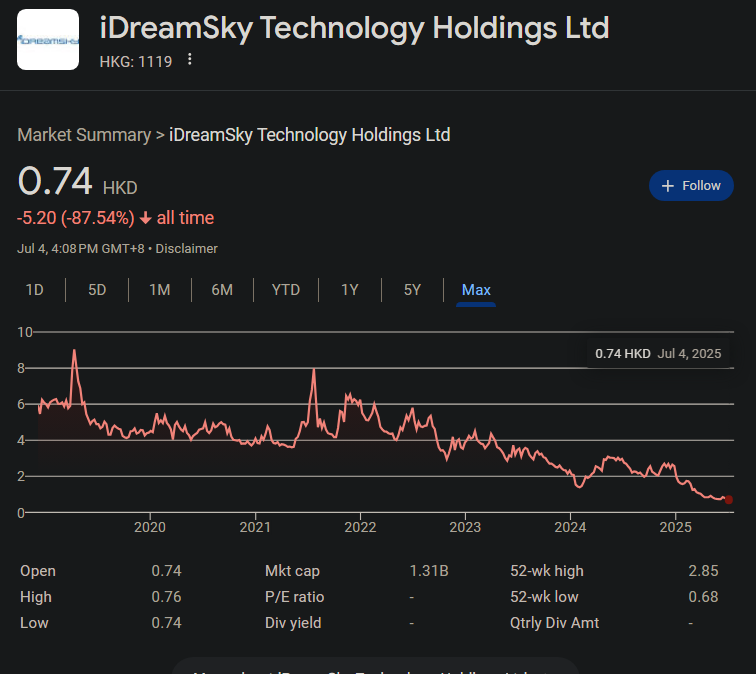
Task: Click the 2023 label on chart axis
Action: (x=465, y=527)
